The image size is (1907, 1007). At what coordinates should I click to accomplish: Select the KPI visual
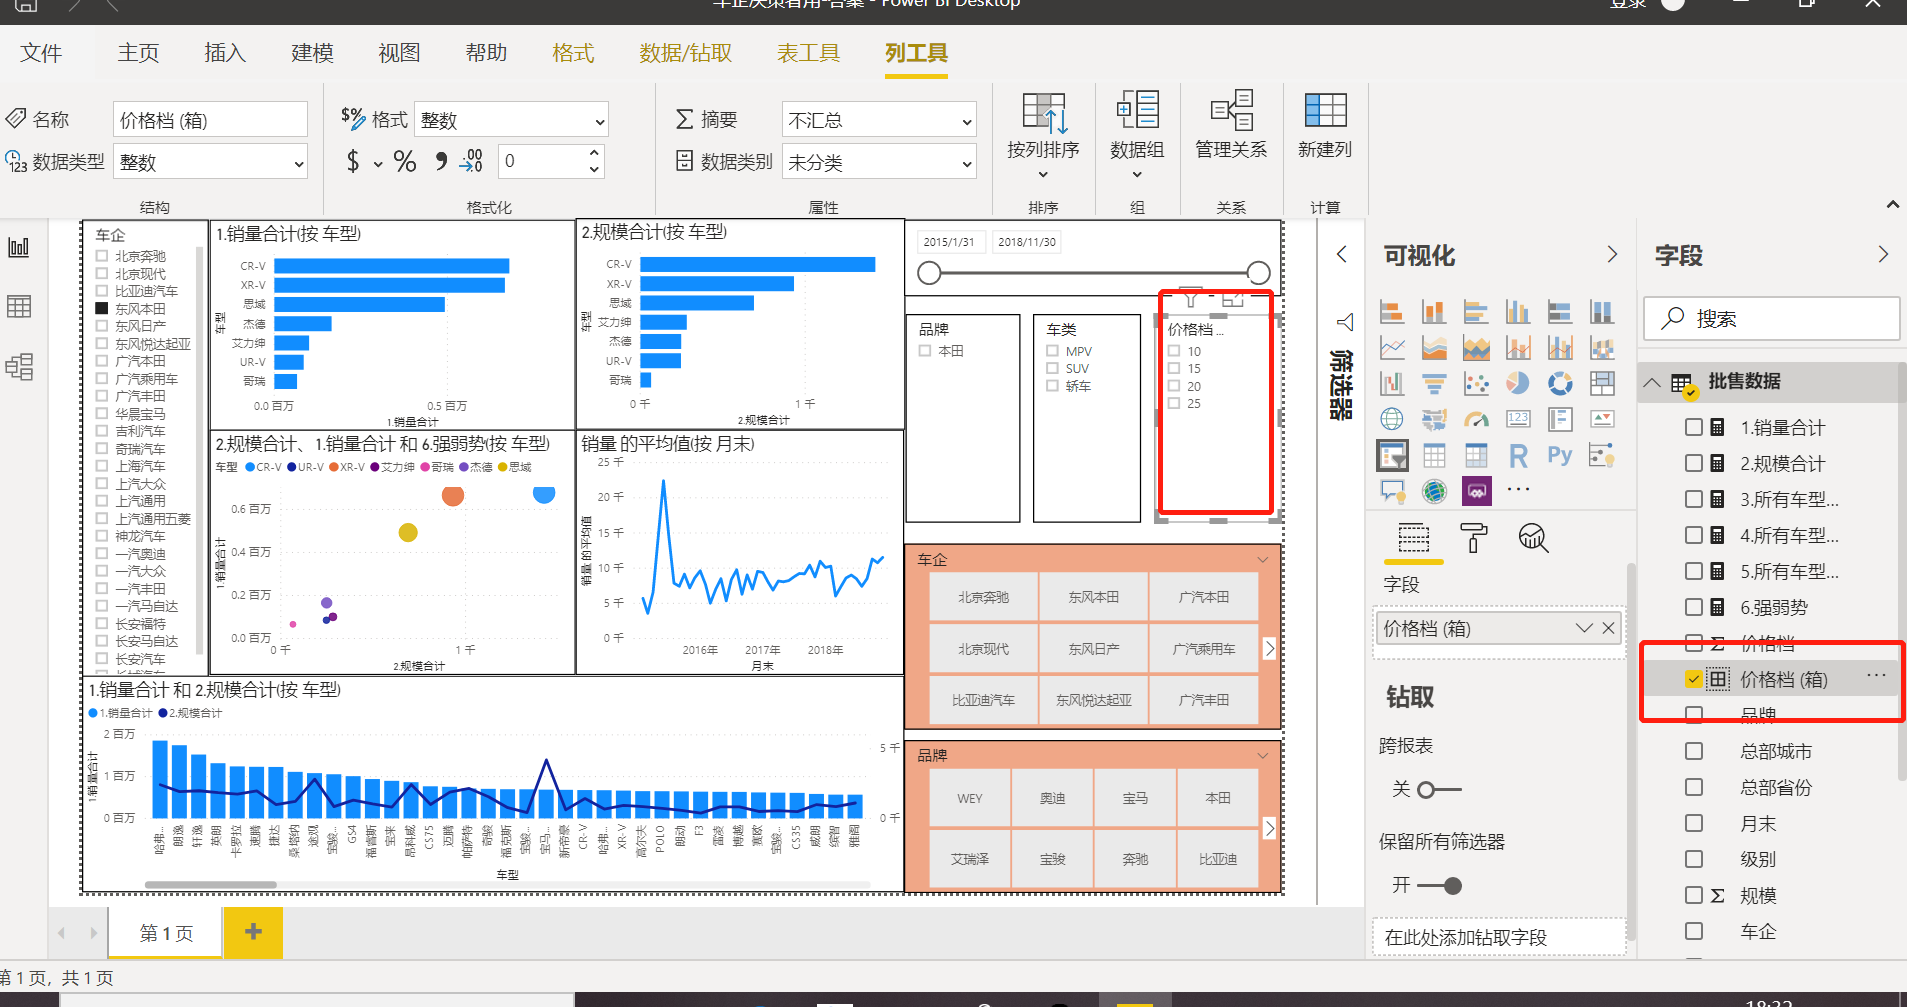point(1602,419)
